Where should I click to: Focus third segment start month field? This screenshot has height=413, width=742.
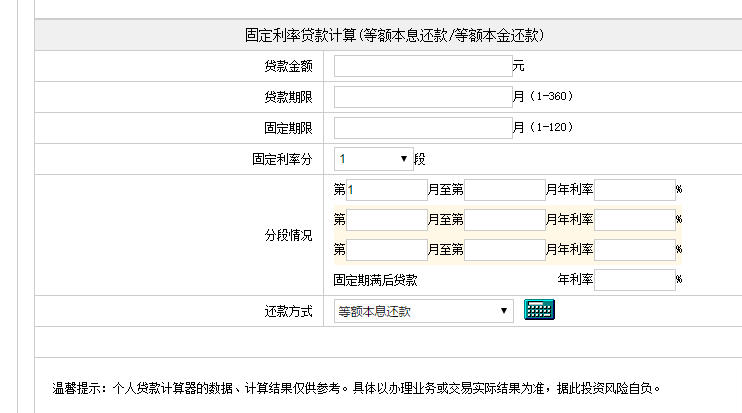[386, 250]
